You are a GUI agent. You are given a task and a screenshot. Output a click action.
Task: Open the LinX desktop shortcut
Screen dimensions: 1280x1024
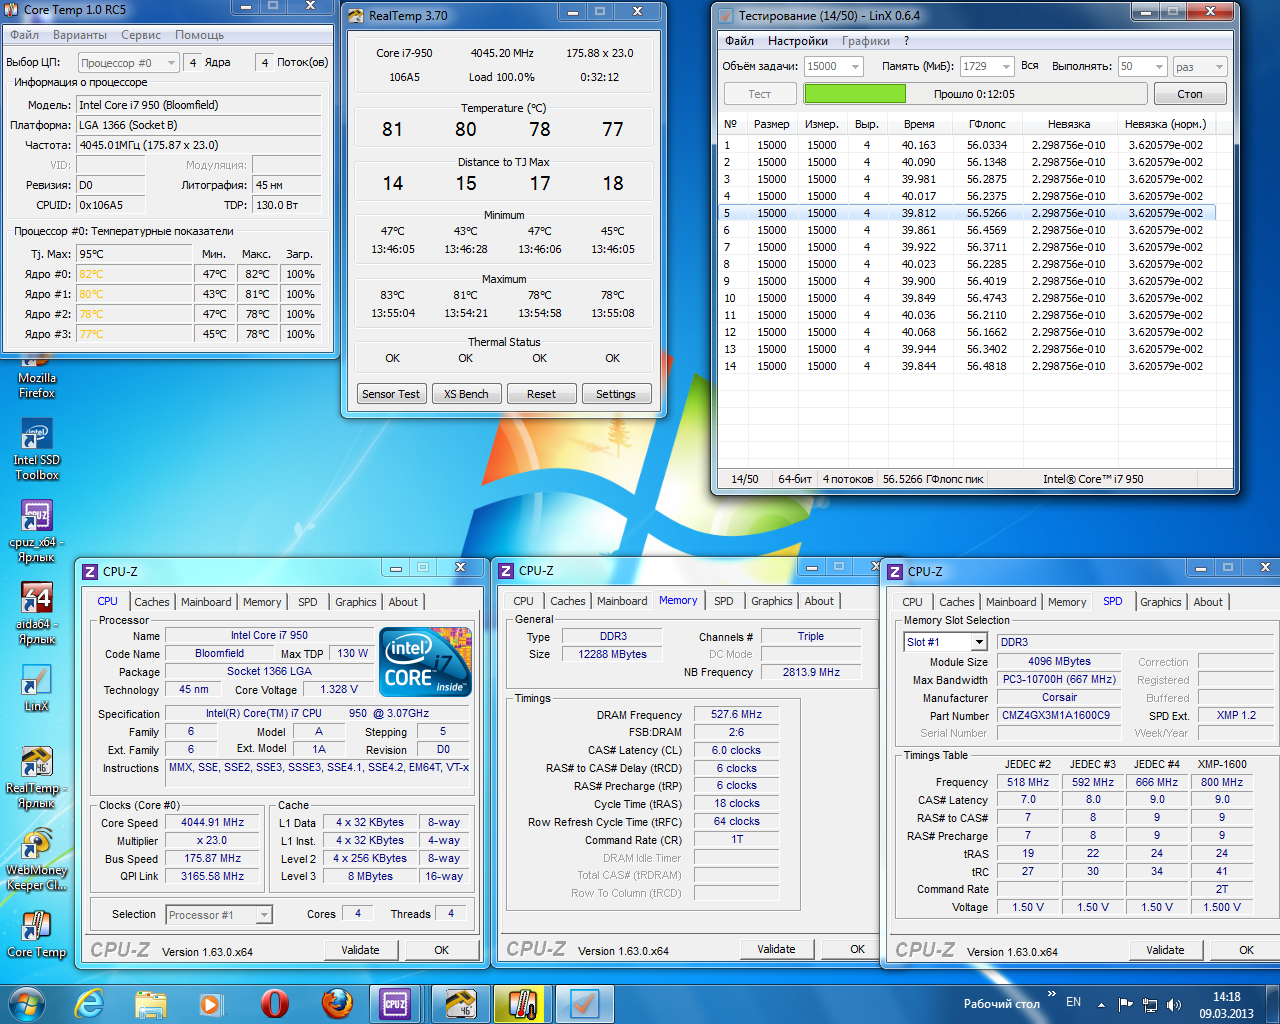(36, 688)
